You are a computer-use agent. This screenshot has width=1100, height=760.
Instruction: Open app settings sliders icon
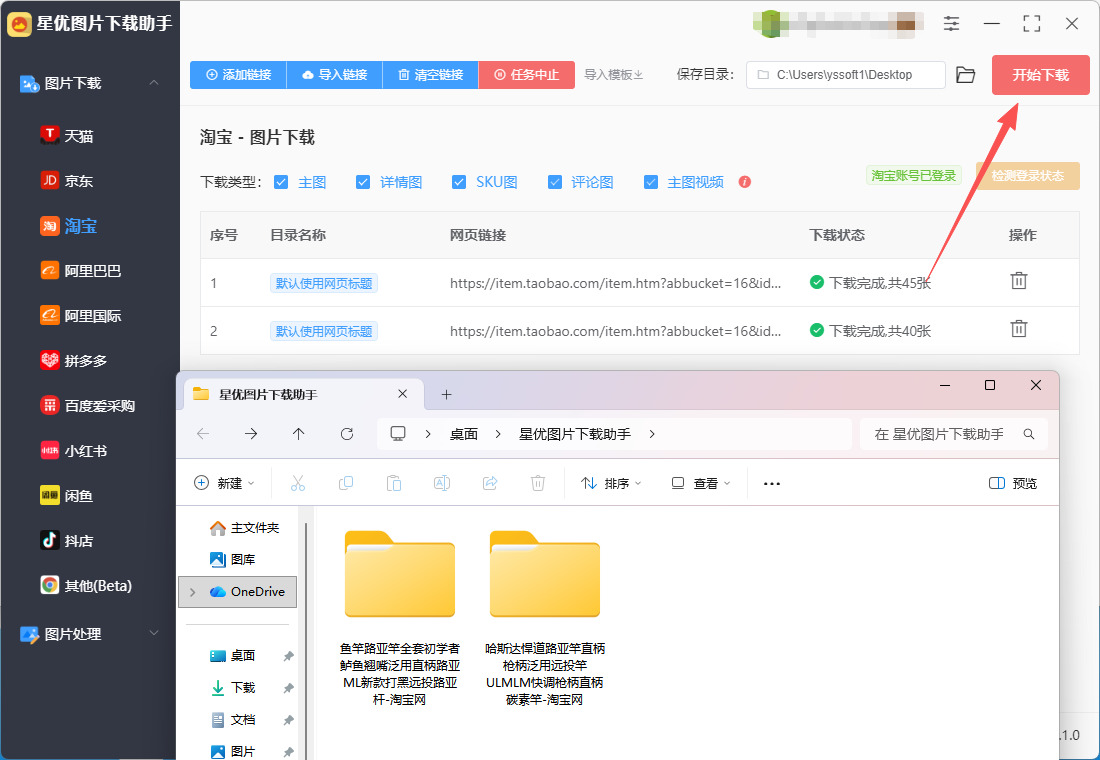(x=951, y=24)
